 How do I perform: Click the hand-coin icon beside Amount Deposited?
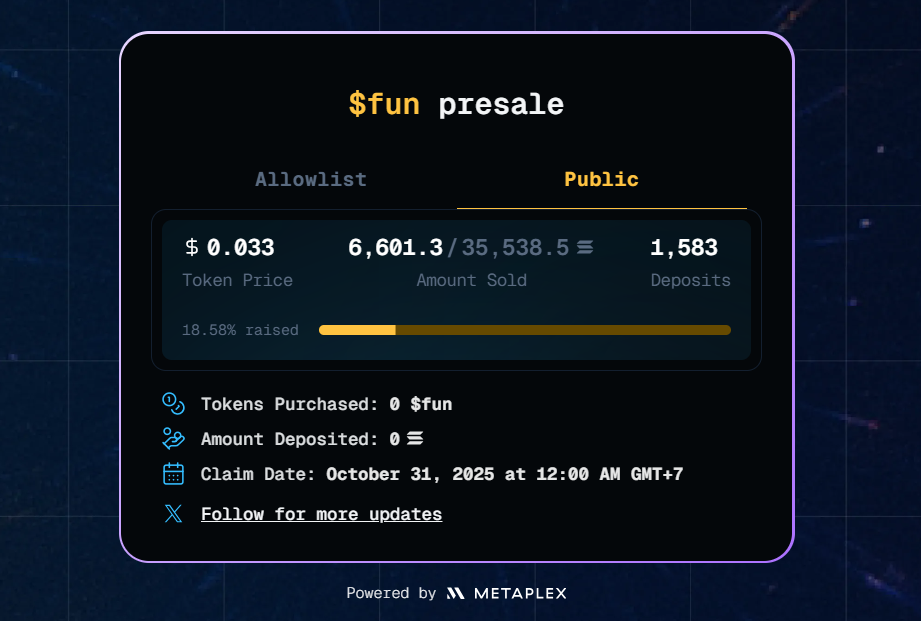173,439
